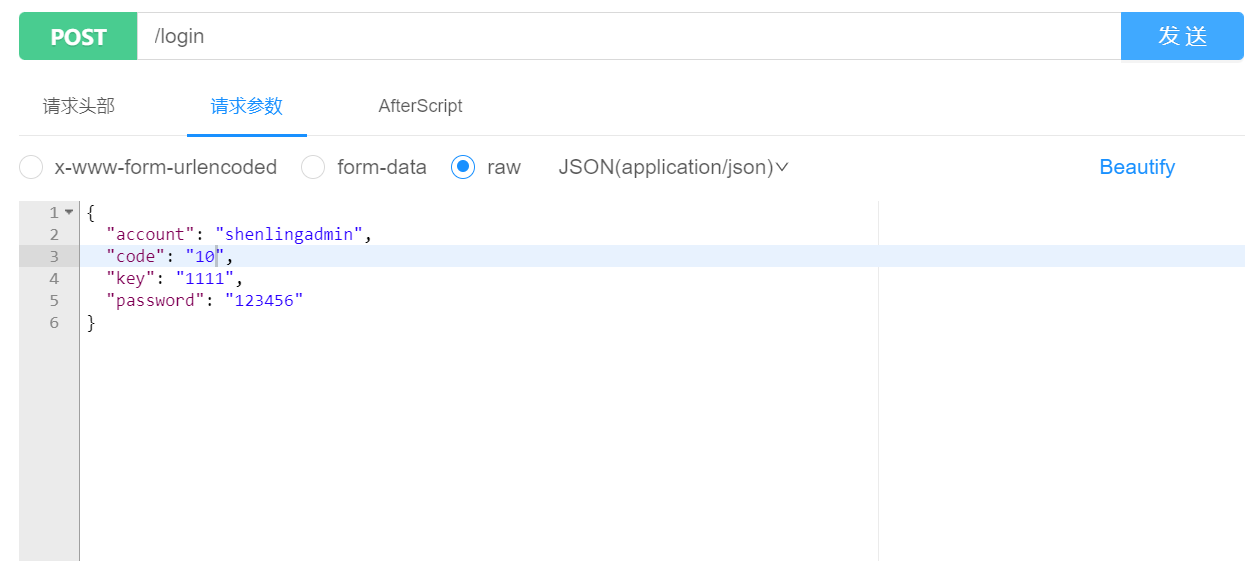This screenshot has width=1245, height=583.
Task: Select the x-www-form-urlencoded radio option
Action: (32, 167)
